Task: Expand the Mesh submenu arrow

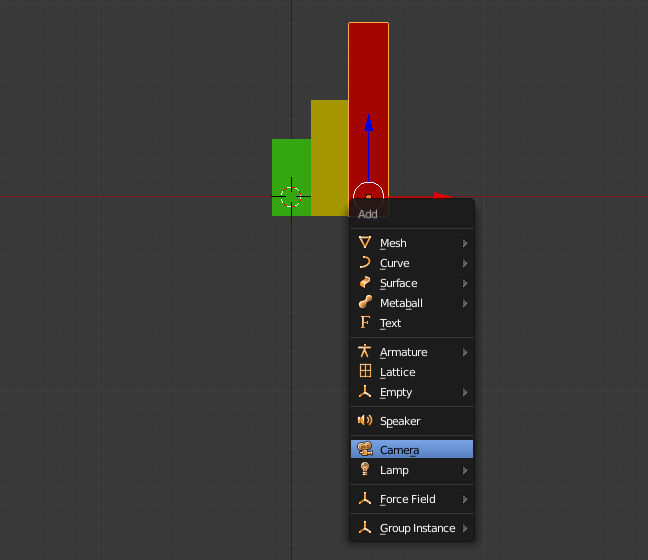Action: point(465,243)
